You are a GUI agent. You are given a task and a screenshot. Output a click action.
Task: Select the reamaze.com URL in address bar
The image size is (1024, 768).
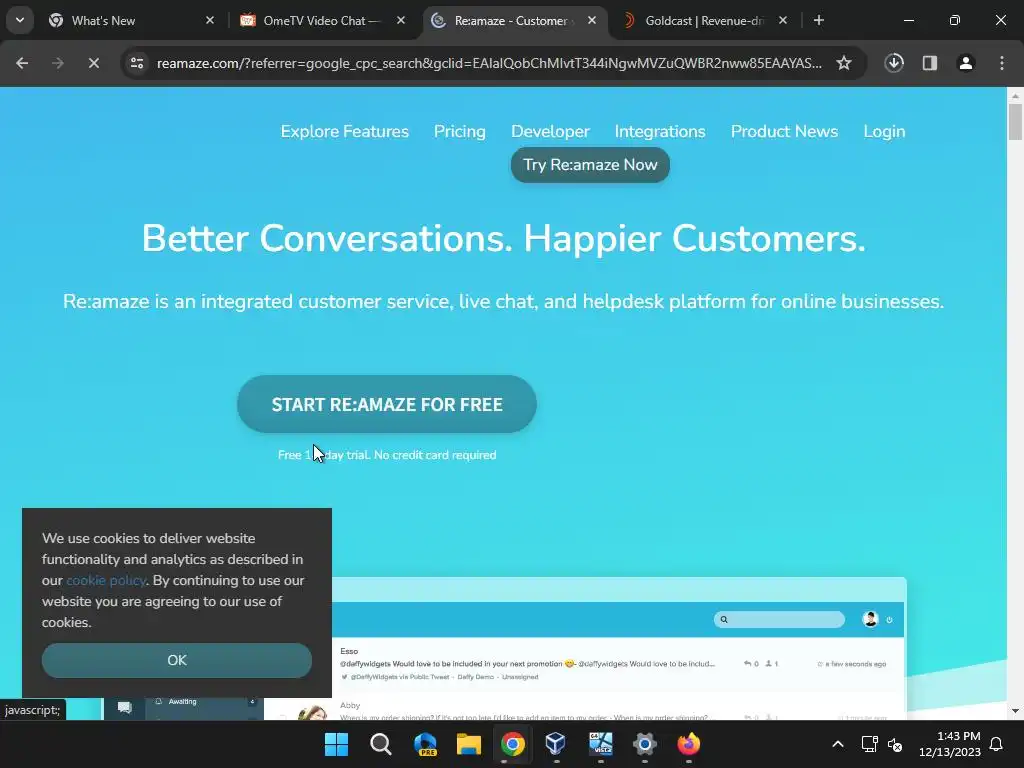tap(489, 63)
